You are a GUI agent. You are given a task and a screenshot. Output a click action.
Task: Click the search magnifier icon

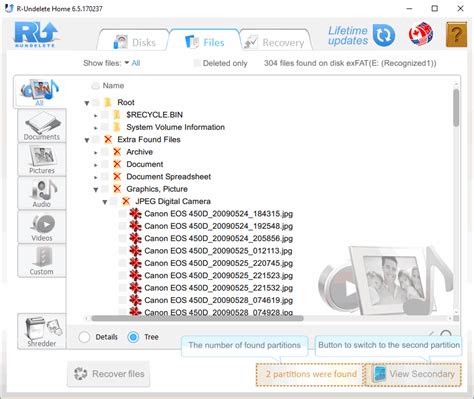446,334
